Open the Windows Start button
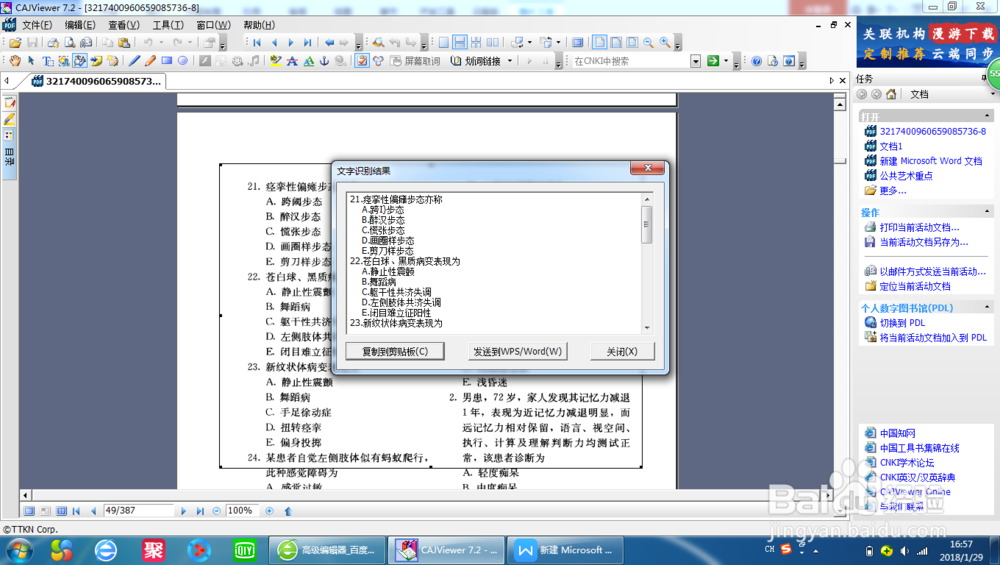Screen dimensions: 1000x565 (18, 550)
